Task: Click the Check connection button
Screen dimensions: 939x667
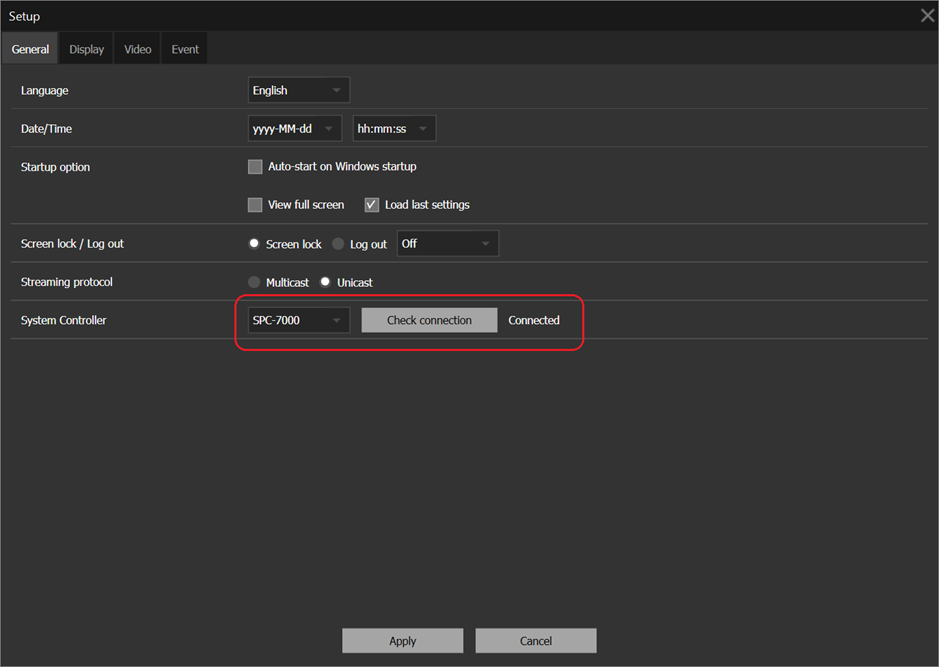Action: point(429,320)
